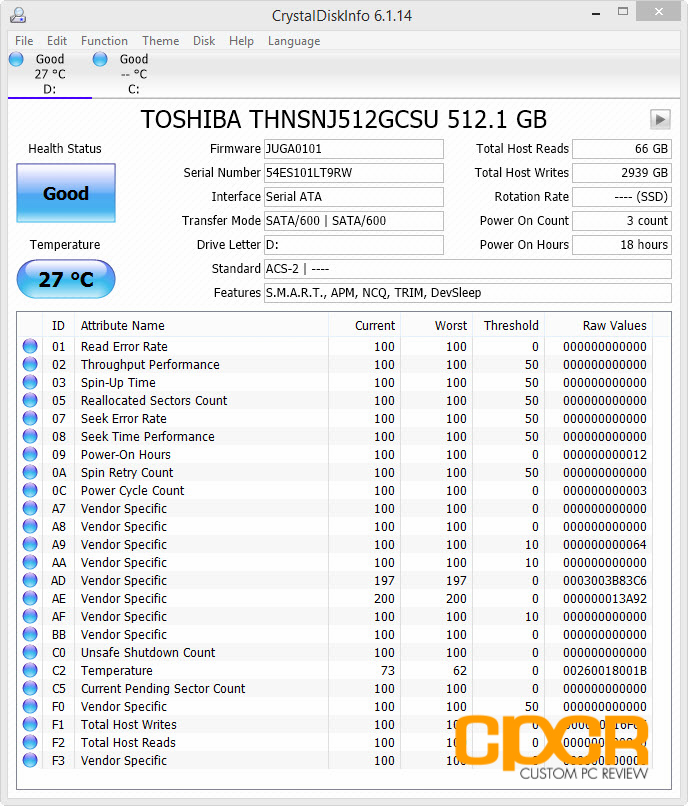Click the Transfer Mode field SATA/600
Image resolution: width=688 pixels, height=806 pixels.
coord(354,221)
